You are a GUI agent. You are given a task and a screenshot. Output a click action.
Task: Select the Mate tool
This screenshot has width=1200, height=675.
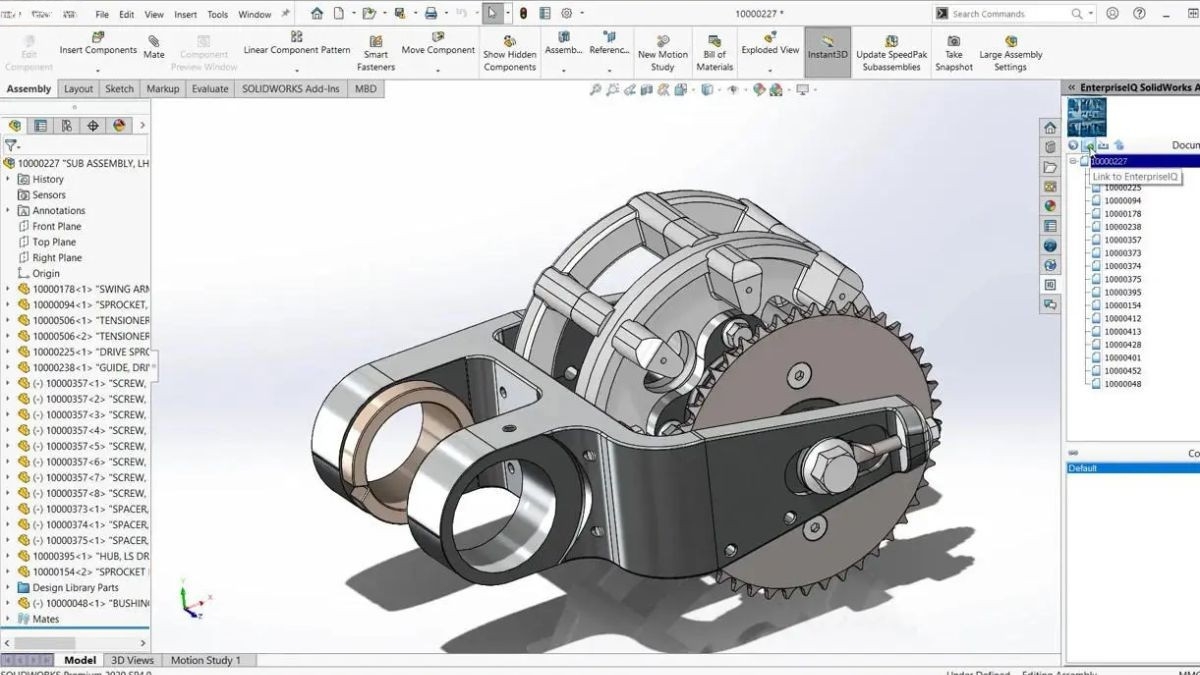154,46
